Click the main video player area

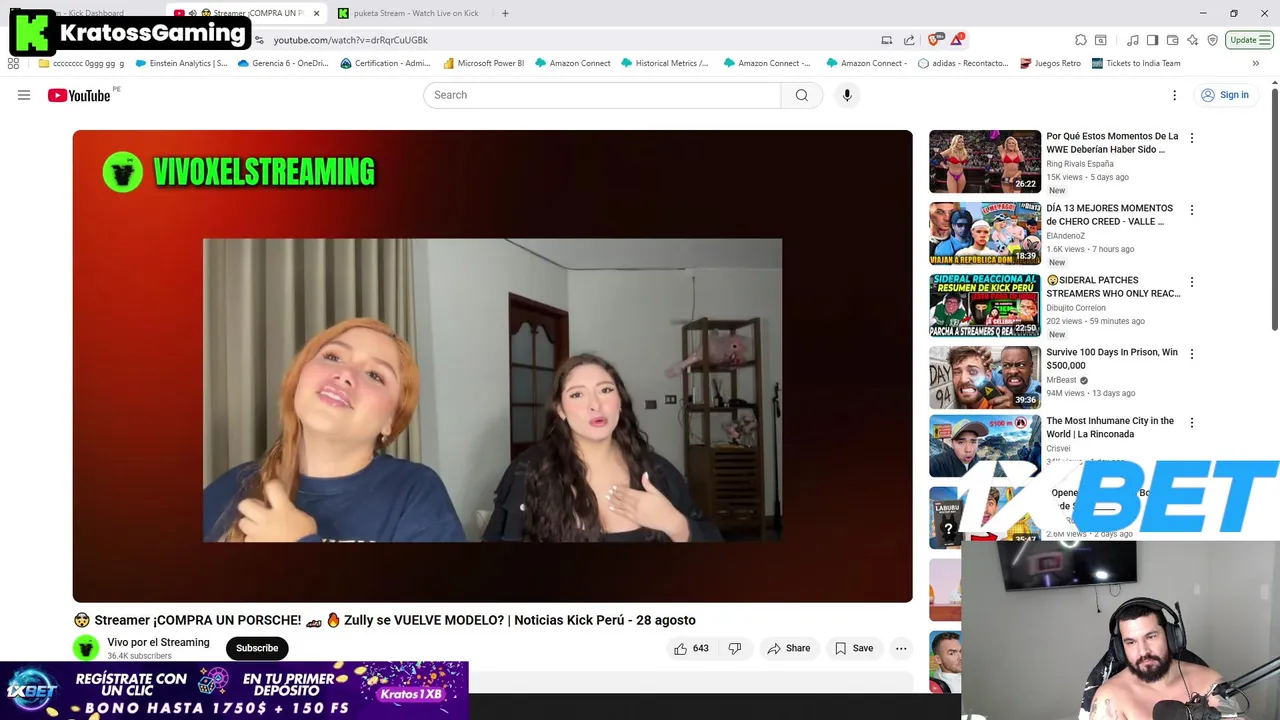pos(492,366)
